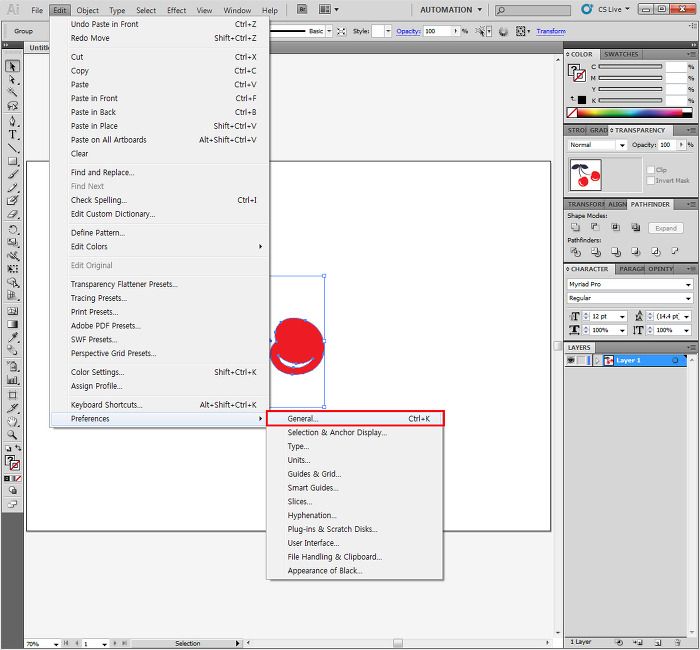Screen dimensions: 700x650
Task: Select the Pen tool
Action: pos(12,121)
